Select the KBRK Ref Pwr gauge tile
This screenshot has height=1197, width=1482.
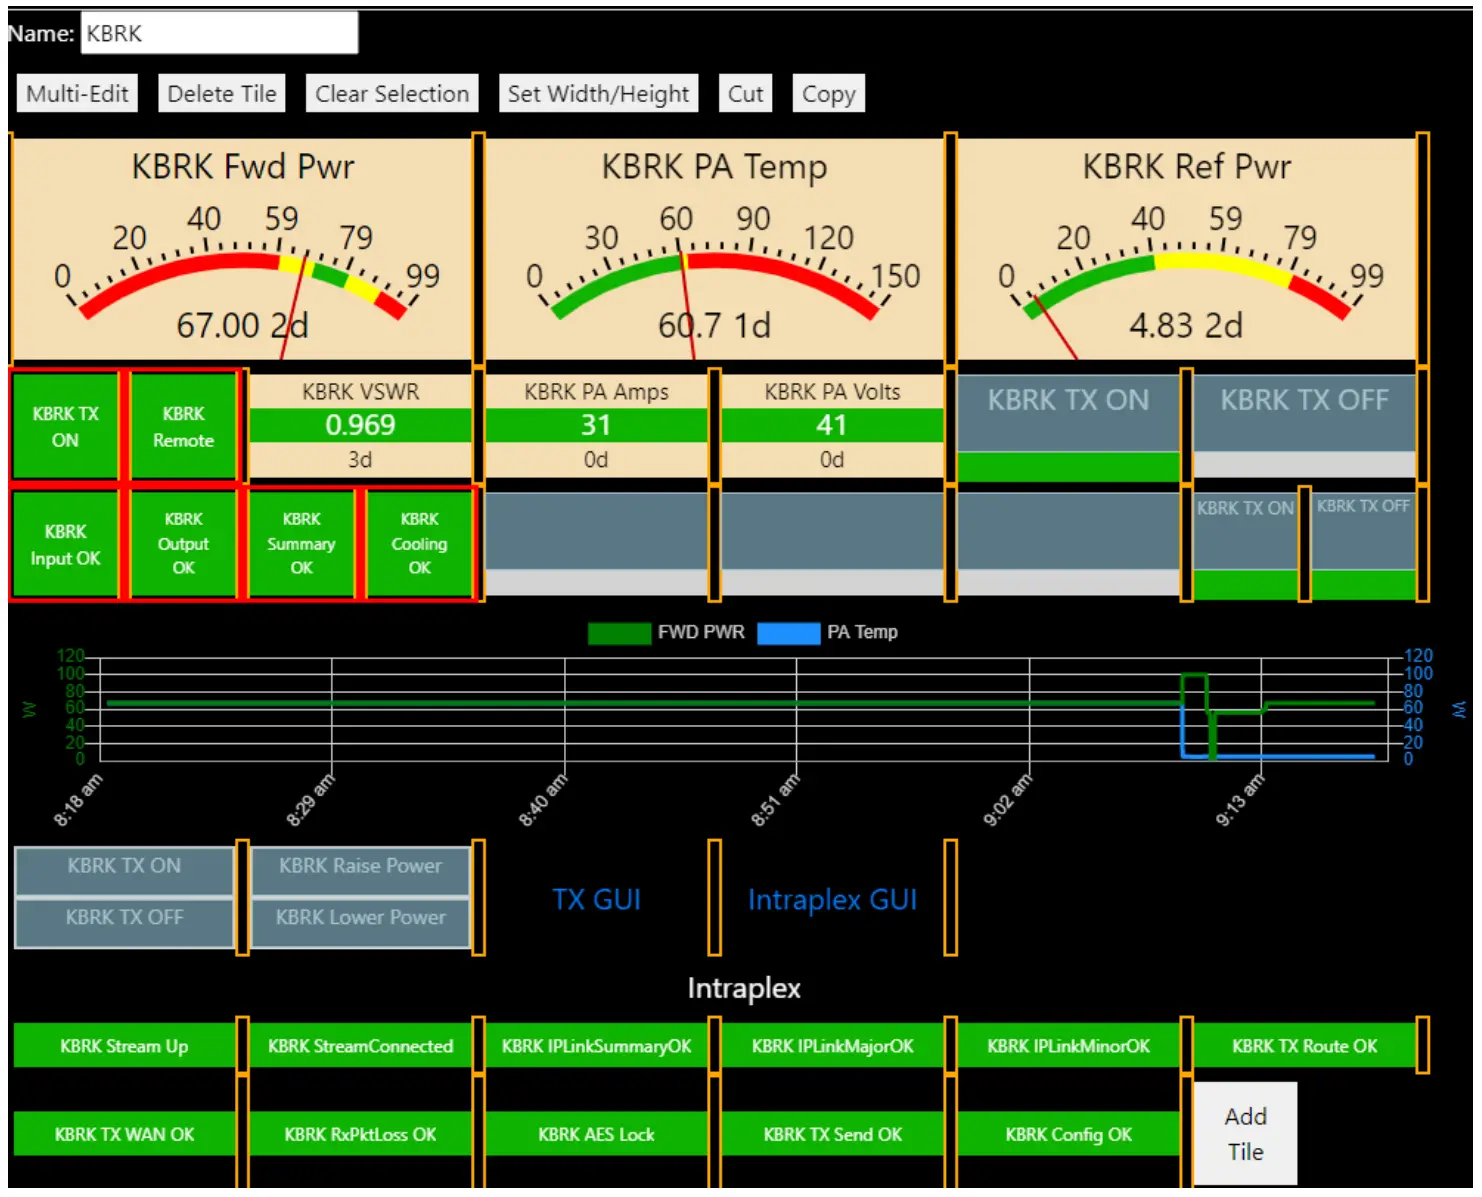(x=1186, y=248)
